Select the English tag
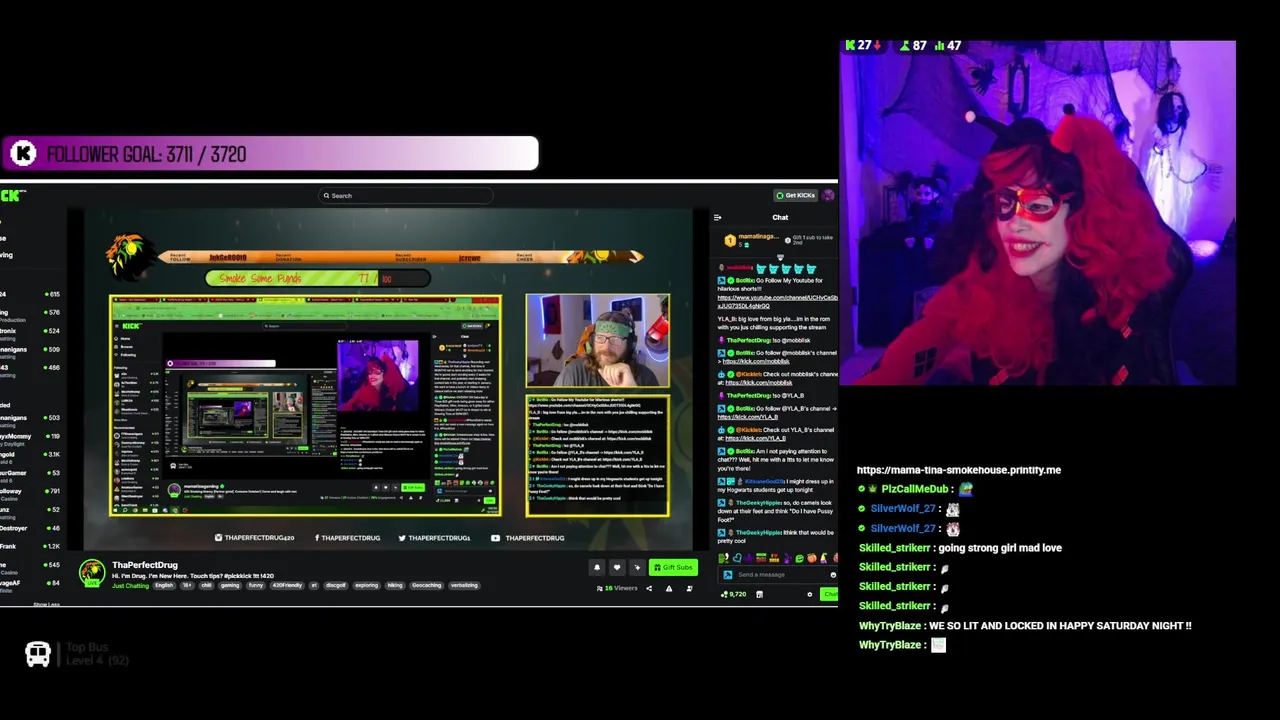Screen dimensions: 1280x720 coord(164,586)
